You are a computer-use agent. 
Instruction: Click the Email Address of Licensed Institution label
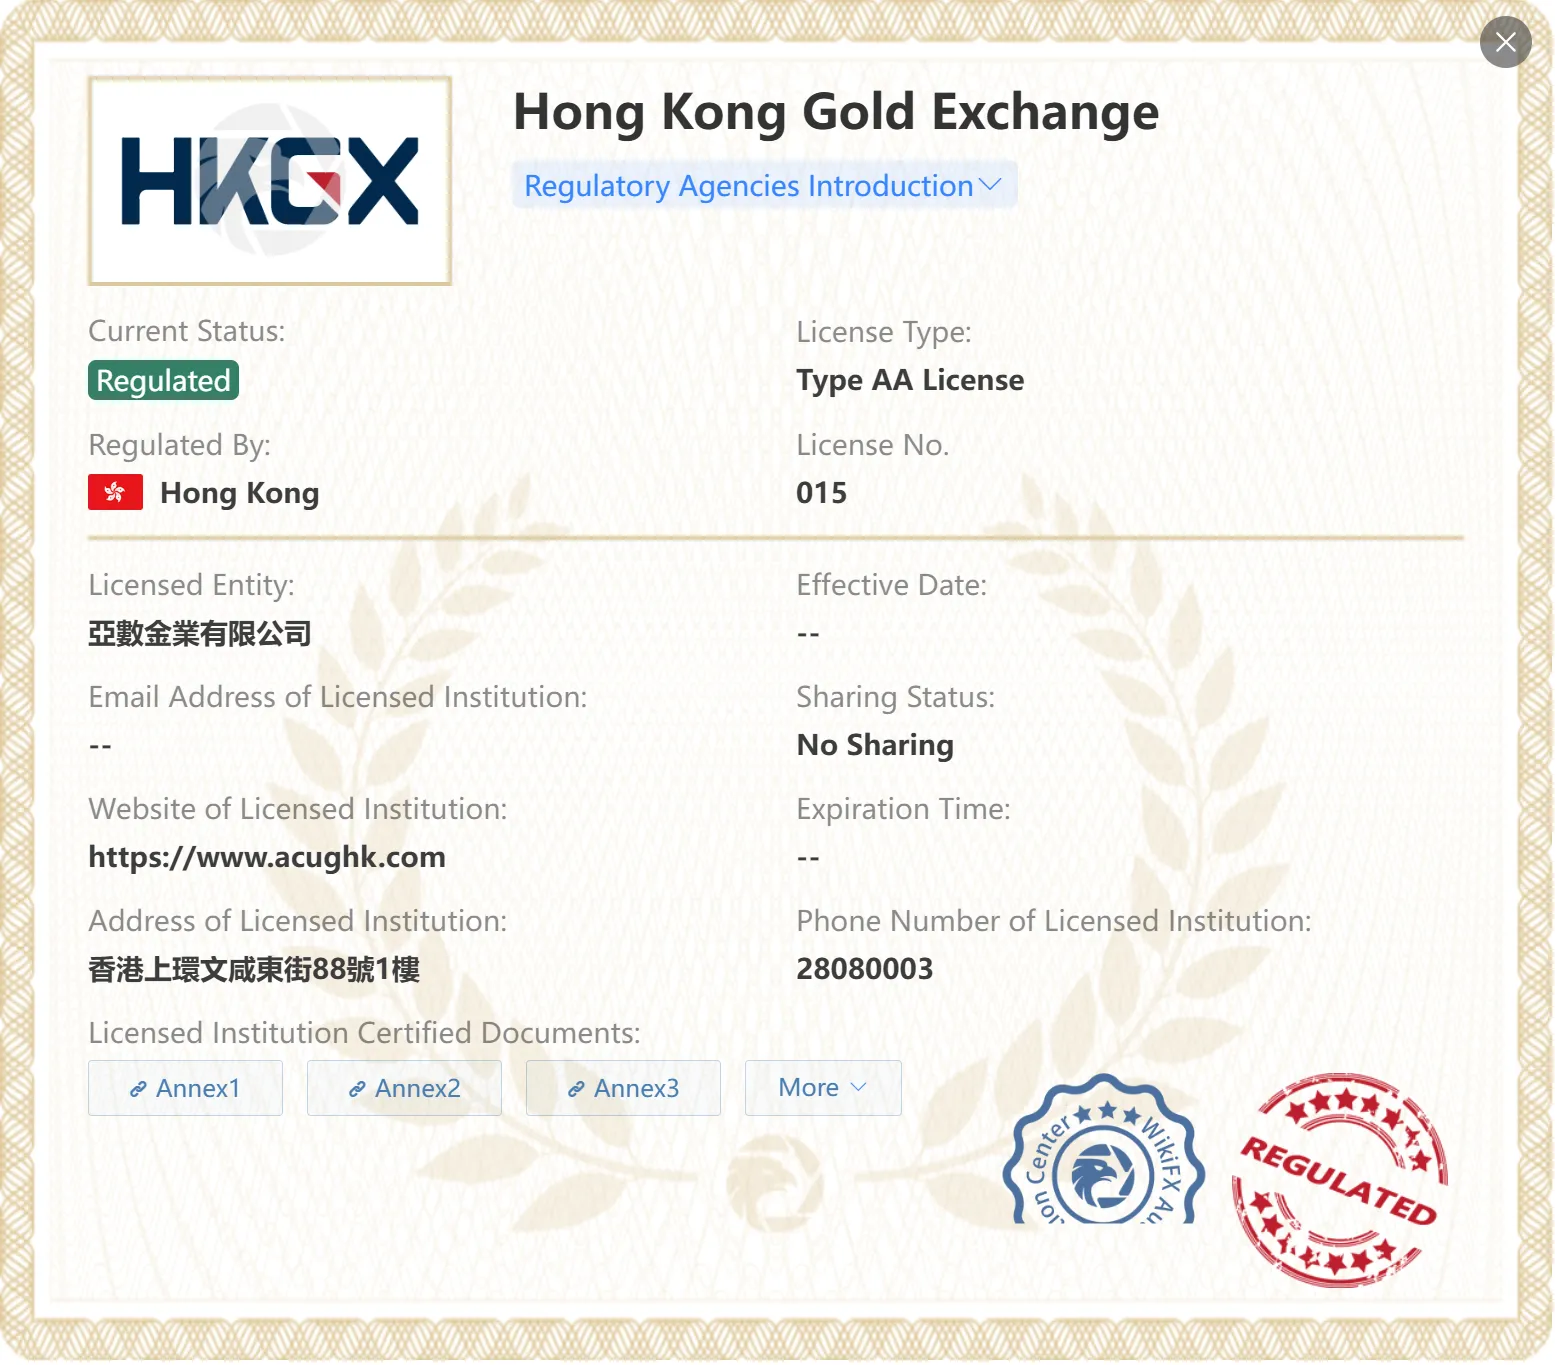pos(338,697)
